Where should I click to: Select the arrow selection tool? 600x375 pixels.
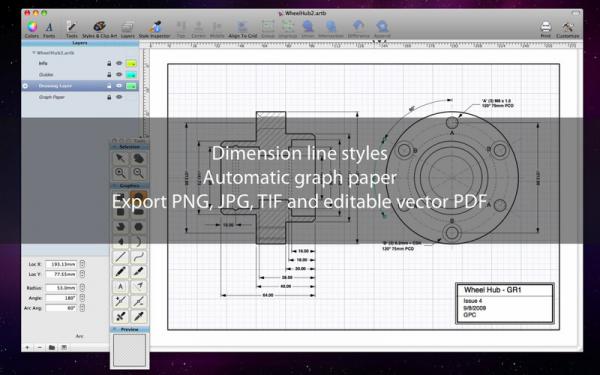point(121,158)
